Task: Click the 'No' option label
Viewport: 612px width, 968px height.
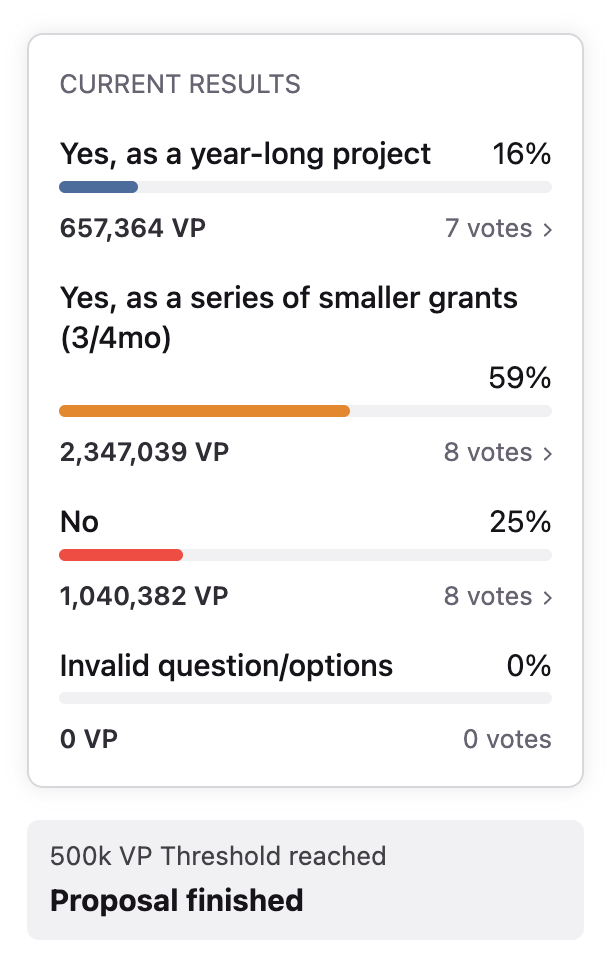Action: (x=80, y=522)
